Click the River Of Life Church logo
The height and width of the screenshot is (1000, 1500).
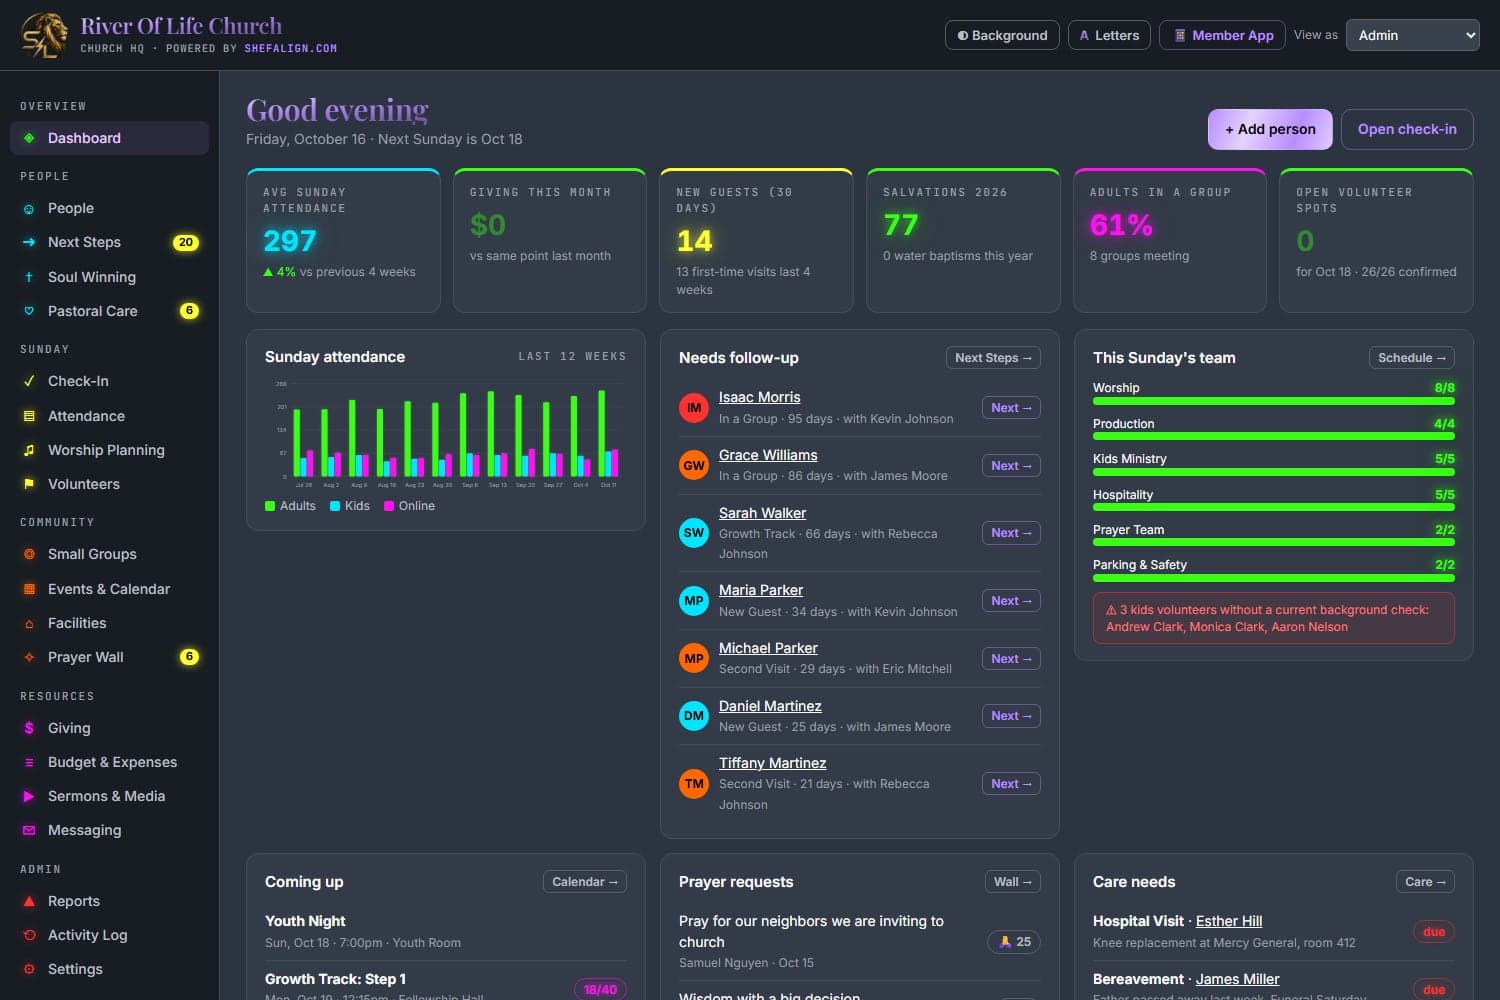tap(45, 35)
